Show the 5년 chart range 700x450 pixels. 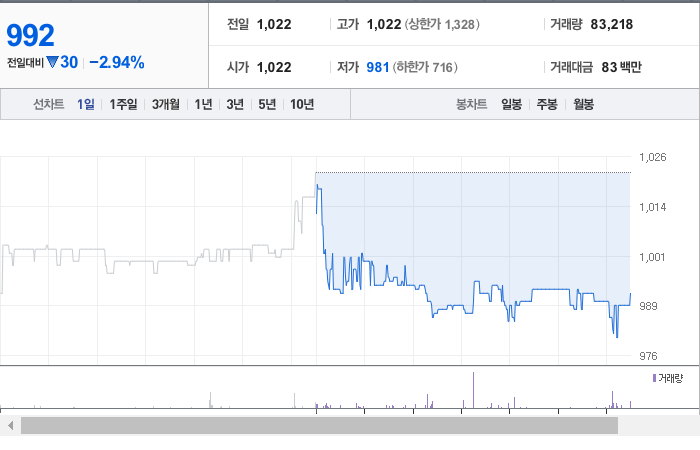point(267,104)
